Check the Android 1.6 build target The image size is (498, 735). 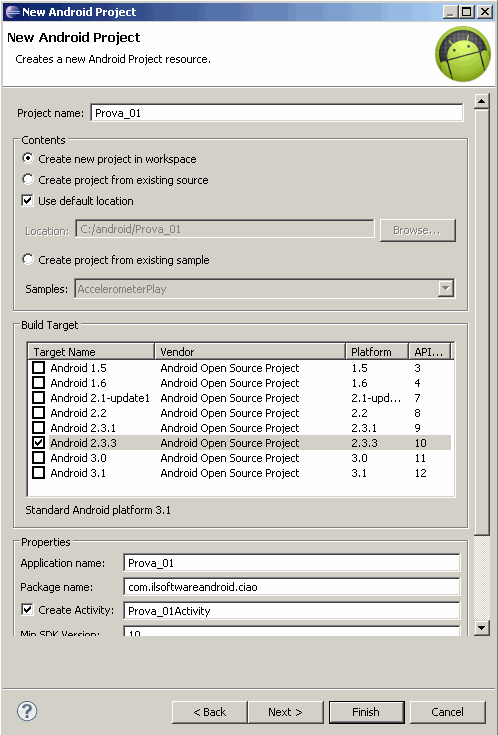click(38, 382)
